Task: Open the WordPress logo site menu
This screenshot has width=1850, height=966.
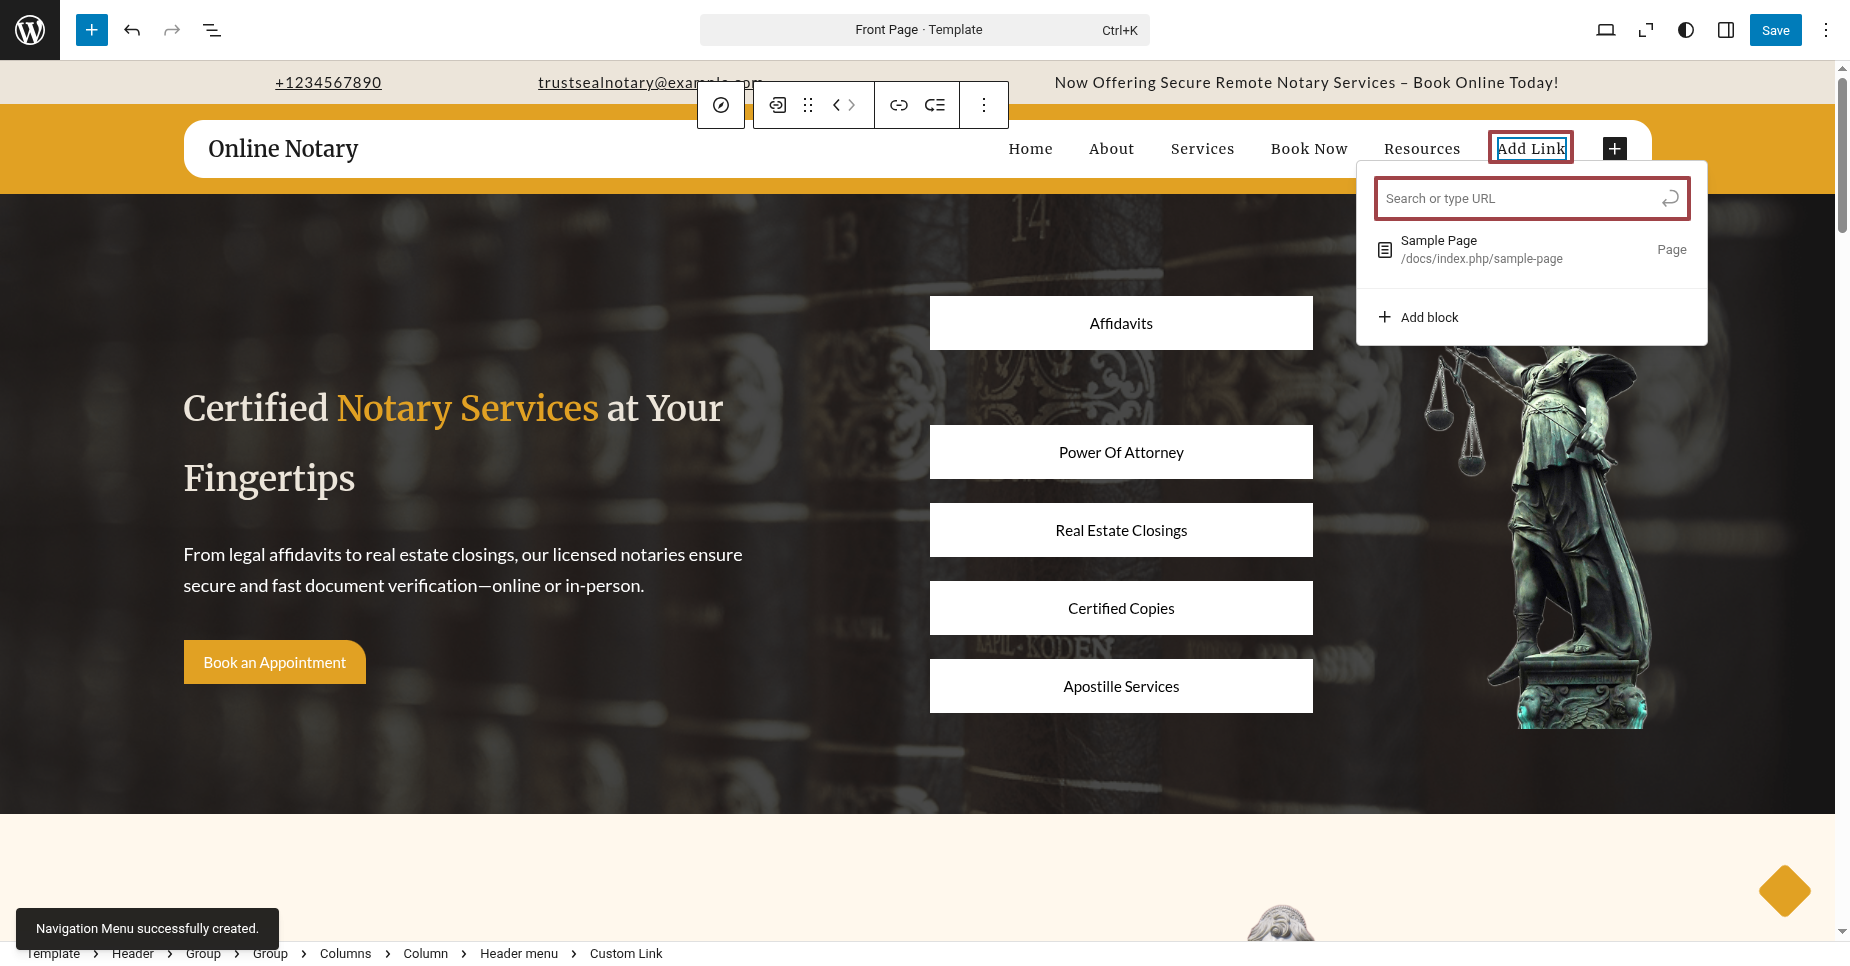Action: tap(30, 30)
